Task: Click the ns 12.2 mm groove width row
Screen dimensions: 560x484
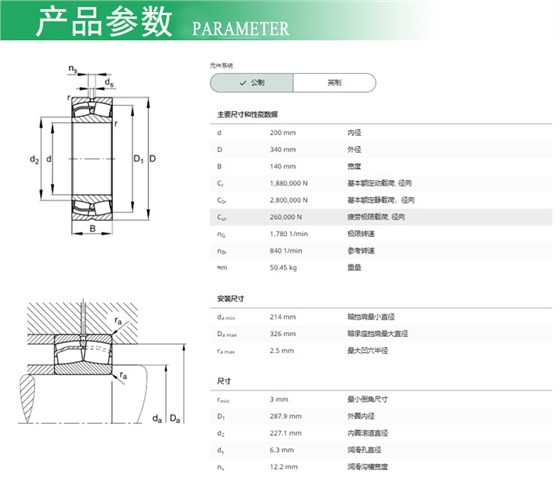Action: (381, 467)
